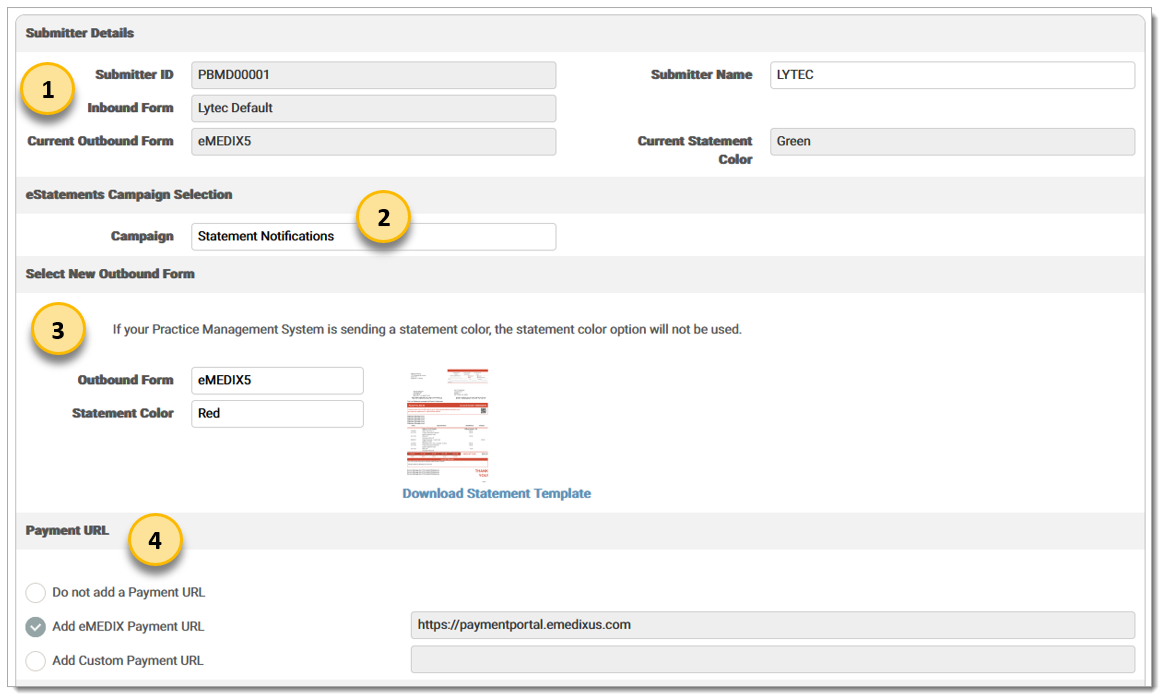This screenshot has height=697, width=1161.
Task: Choose the Add Custom Payment URL option
Action: (x=36, y=661)
